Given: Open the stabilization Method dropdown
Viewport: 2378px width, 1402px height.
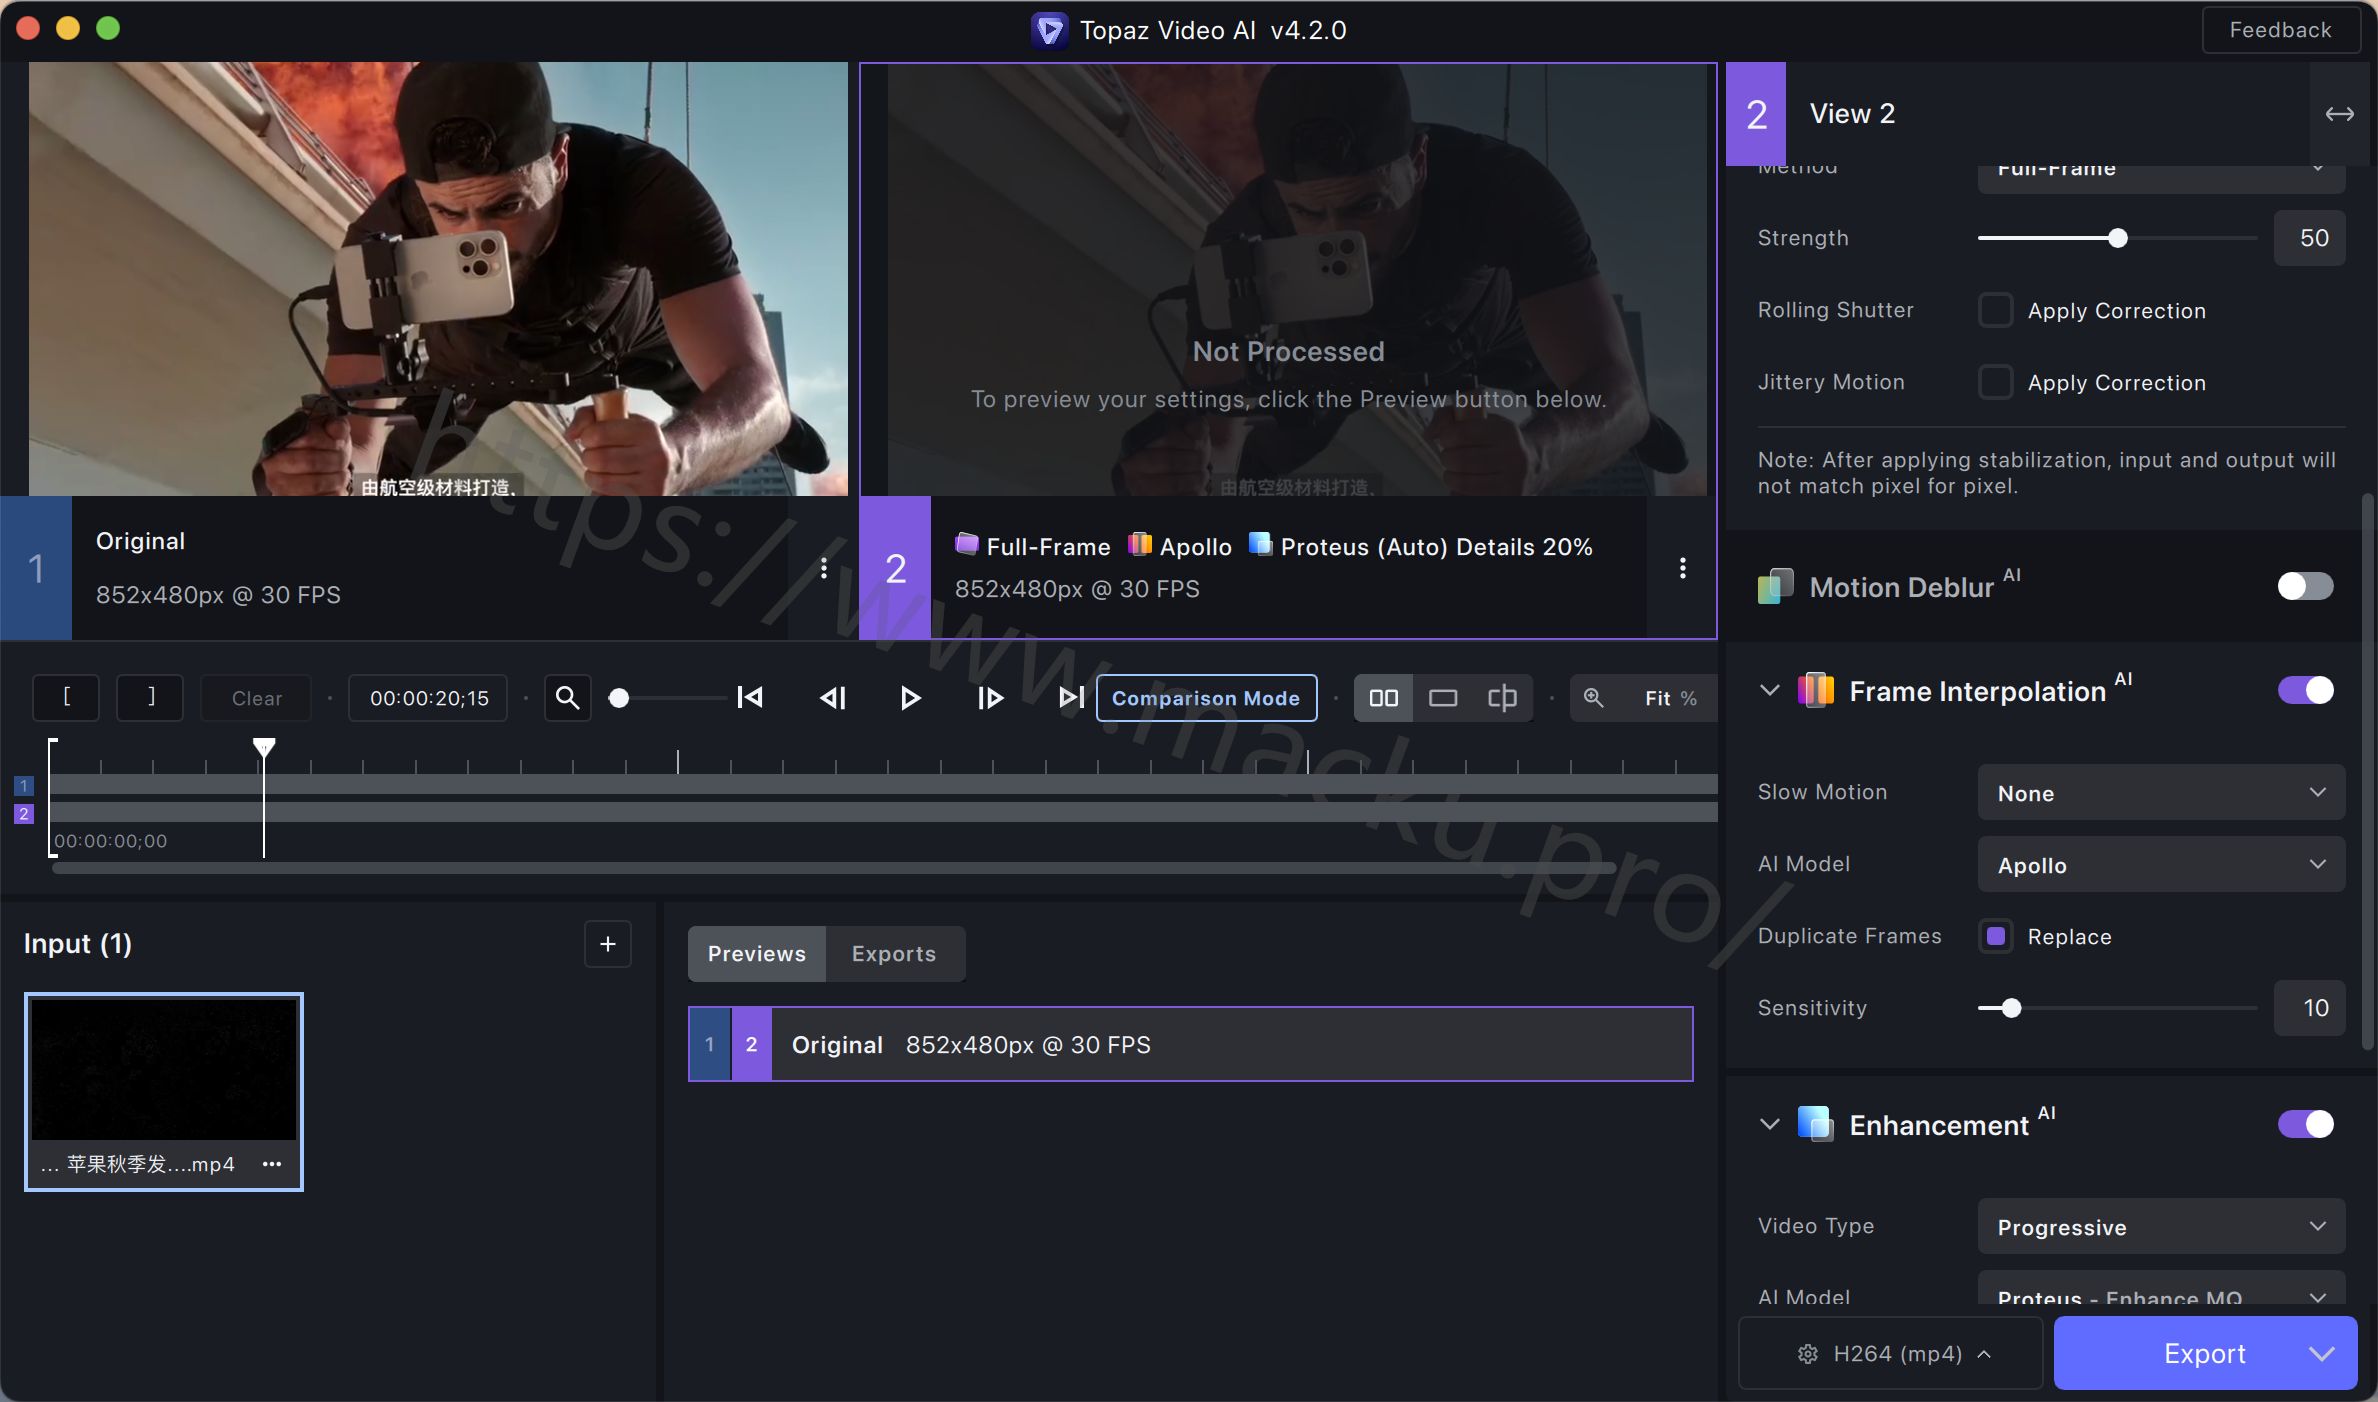Looking at the screenshot, I should click(x=2161, y=178).
